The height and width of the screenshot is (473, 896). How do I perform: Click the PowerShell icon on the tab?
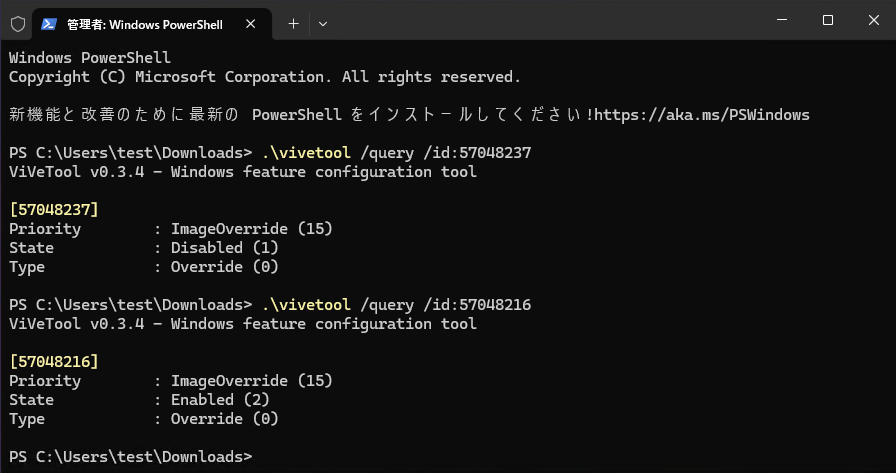click(x=49, y=24)
